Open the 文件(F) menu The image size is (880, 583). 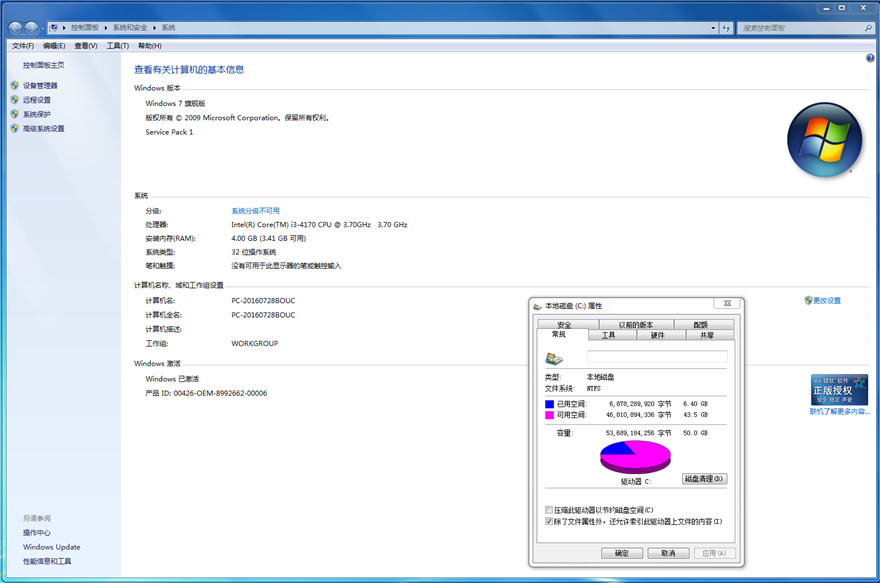click(23, 46)
